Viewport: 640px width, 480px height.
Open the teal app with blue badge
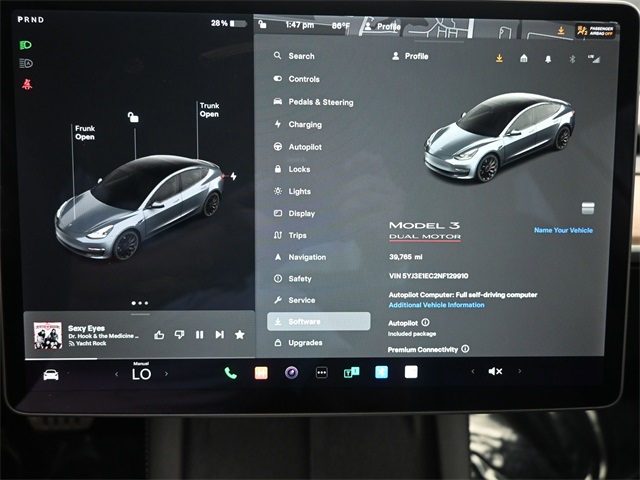click(x=351, y=372)
